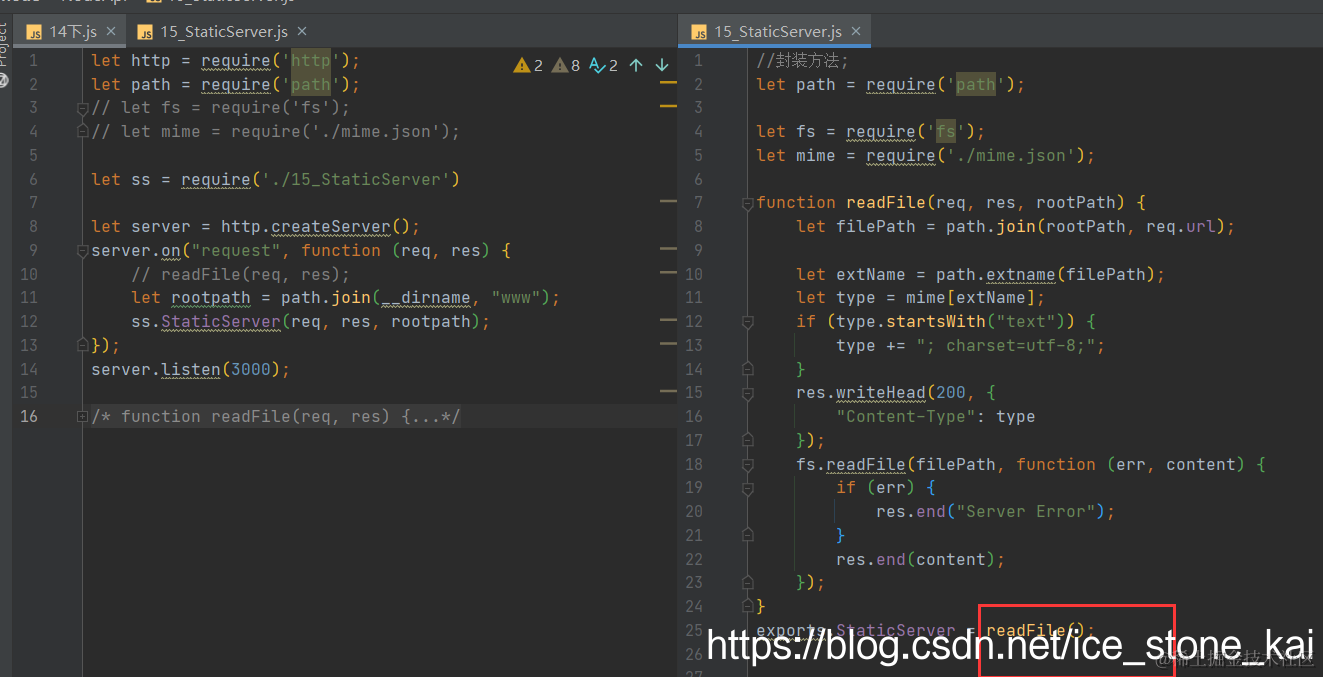Collapse res.writeHead block at right line 15
The height and width of the screenshot is (677, 1323).
(748, 393)
